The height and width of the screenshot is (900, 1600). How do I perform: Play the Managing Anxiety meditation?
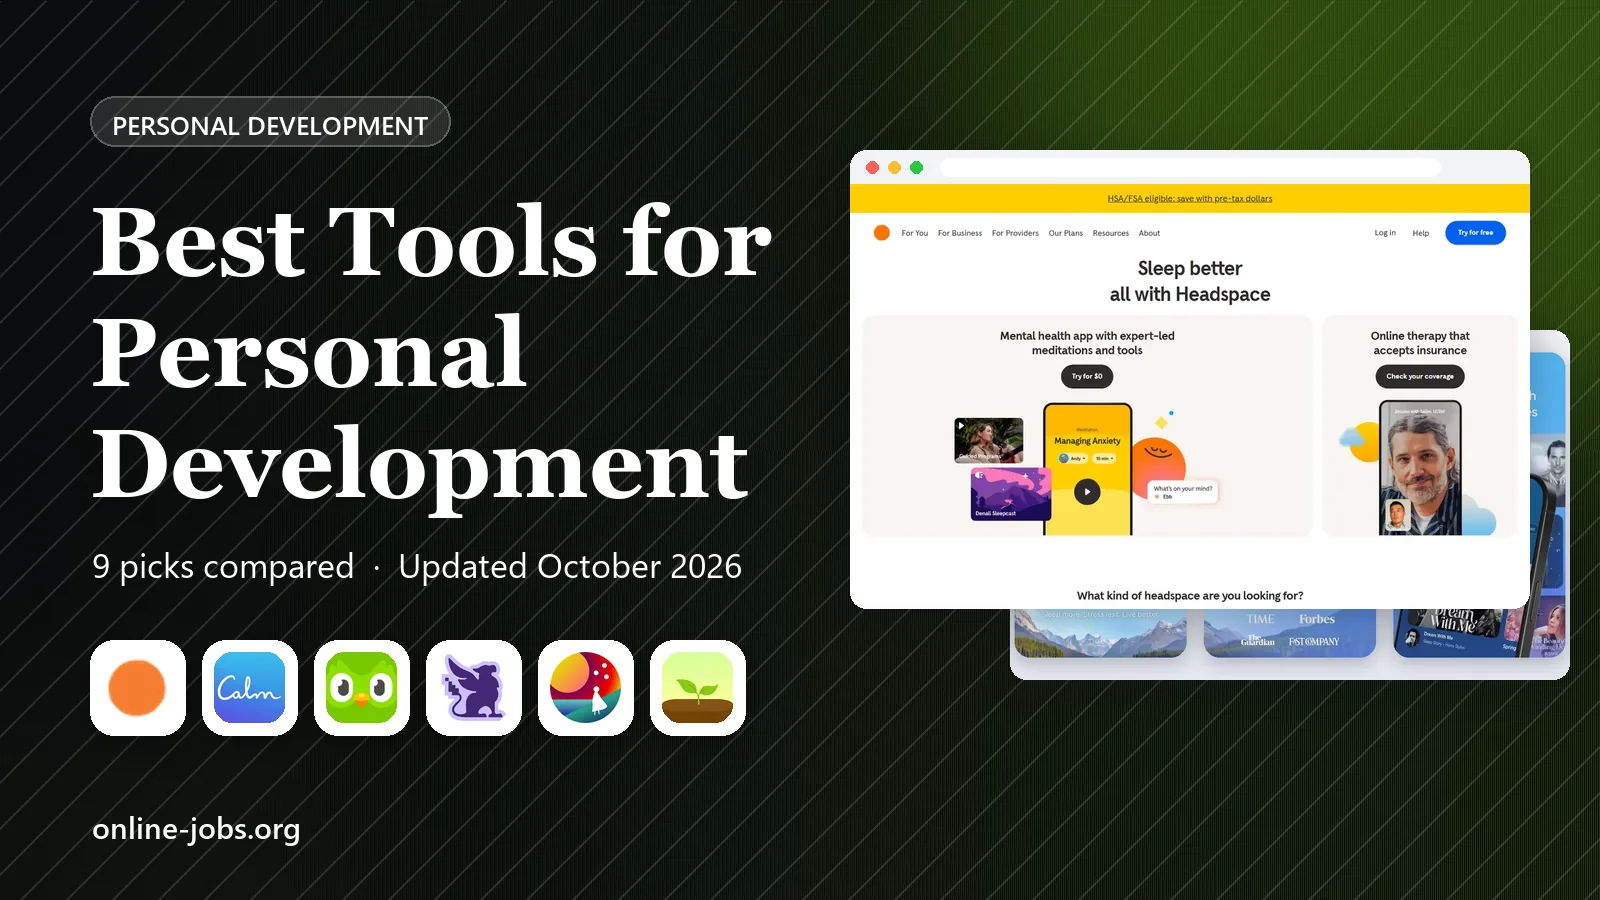[x=1087, y=491]
